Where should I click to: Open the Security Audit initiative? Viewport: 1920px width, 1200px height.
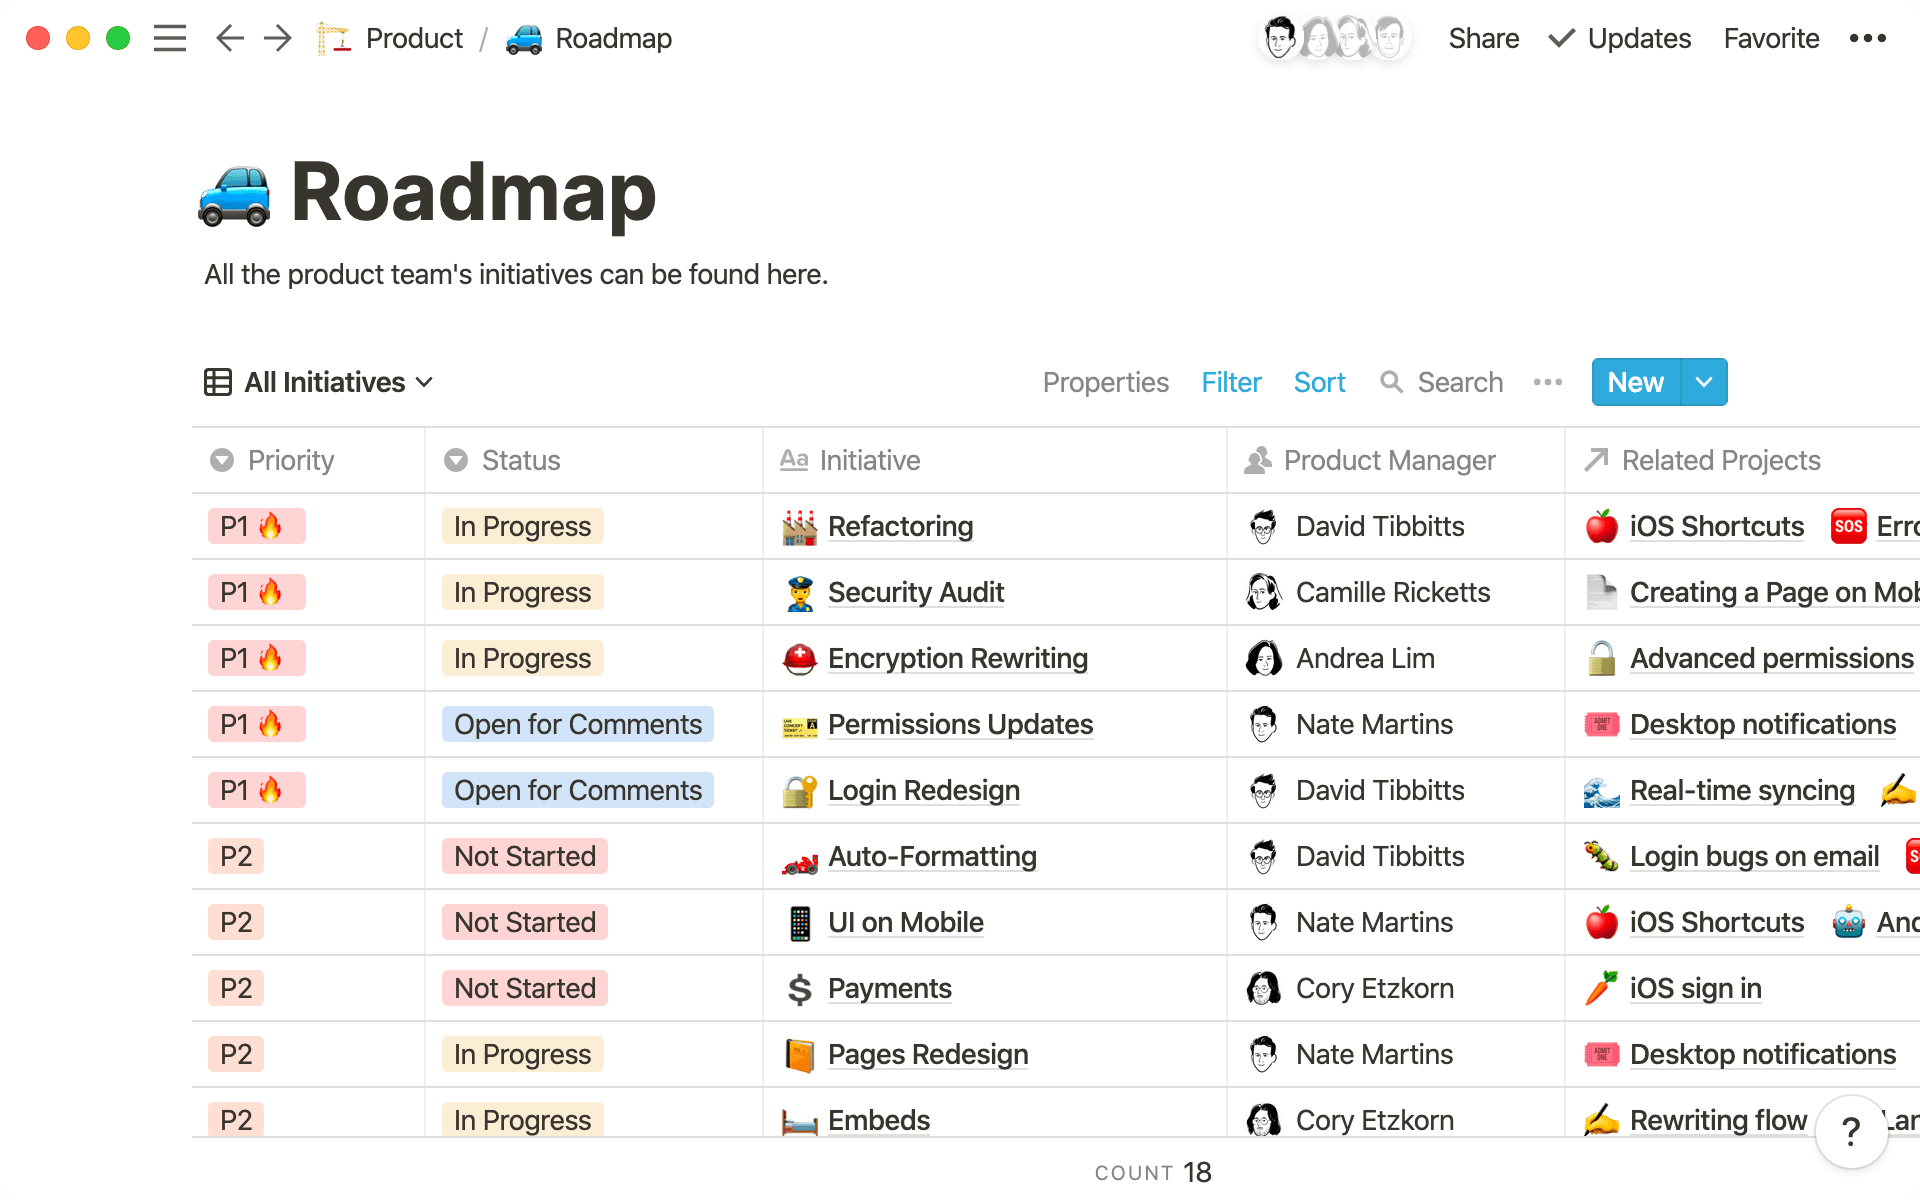click(x=915, y=592)
